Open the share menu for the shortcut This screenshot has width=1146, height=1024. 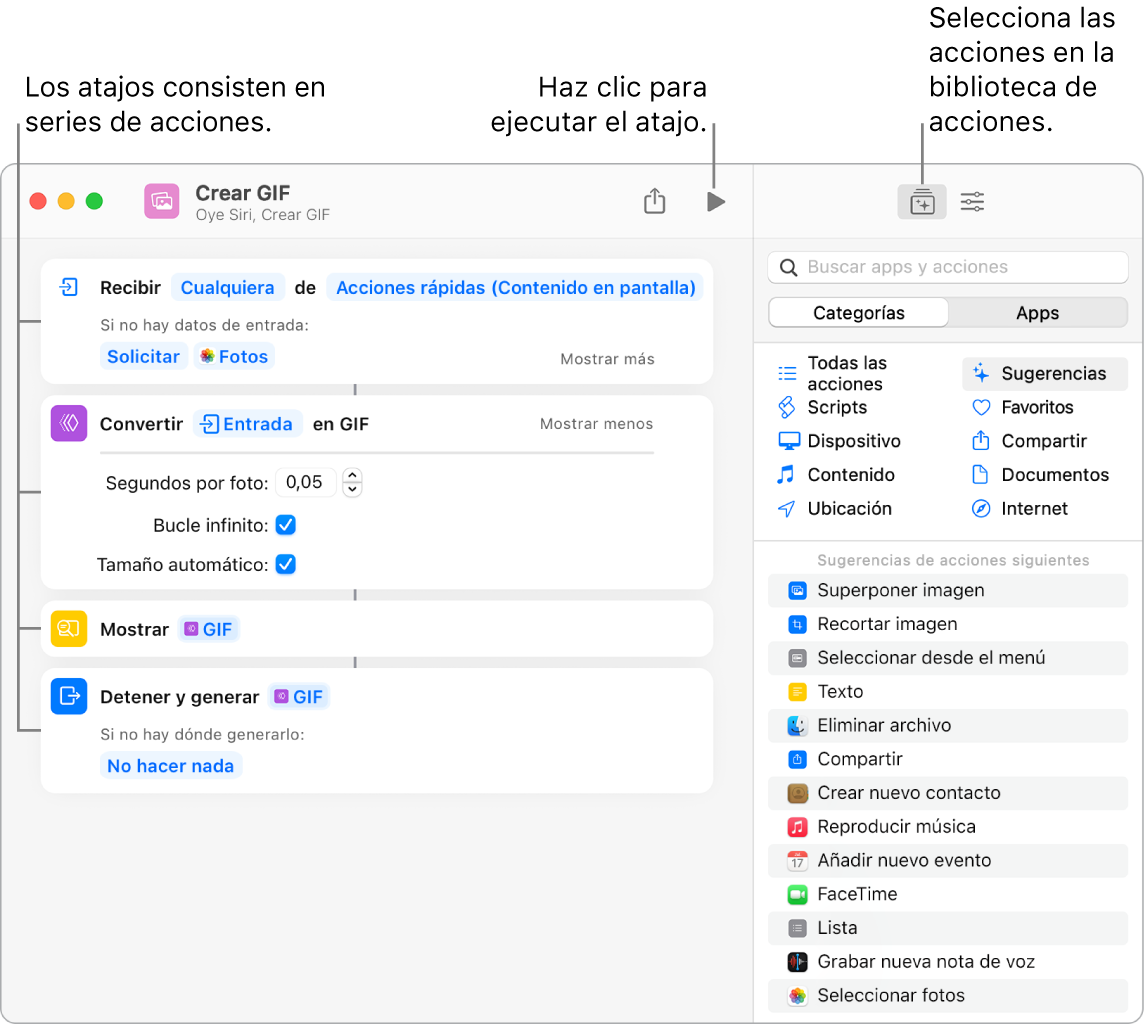click(x=655, y=201)
